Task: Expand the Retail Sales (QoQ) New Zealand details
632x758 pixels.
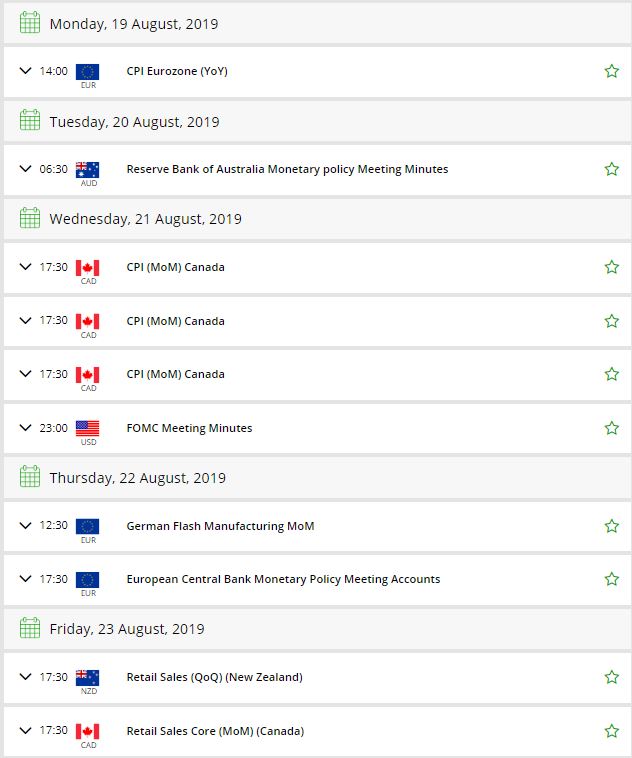Action: [x=26, y=677]
